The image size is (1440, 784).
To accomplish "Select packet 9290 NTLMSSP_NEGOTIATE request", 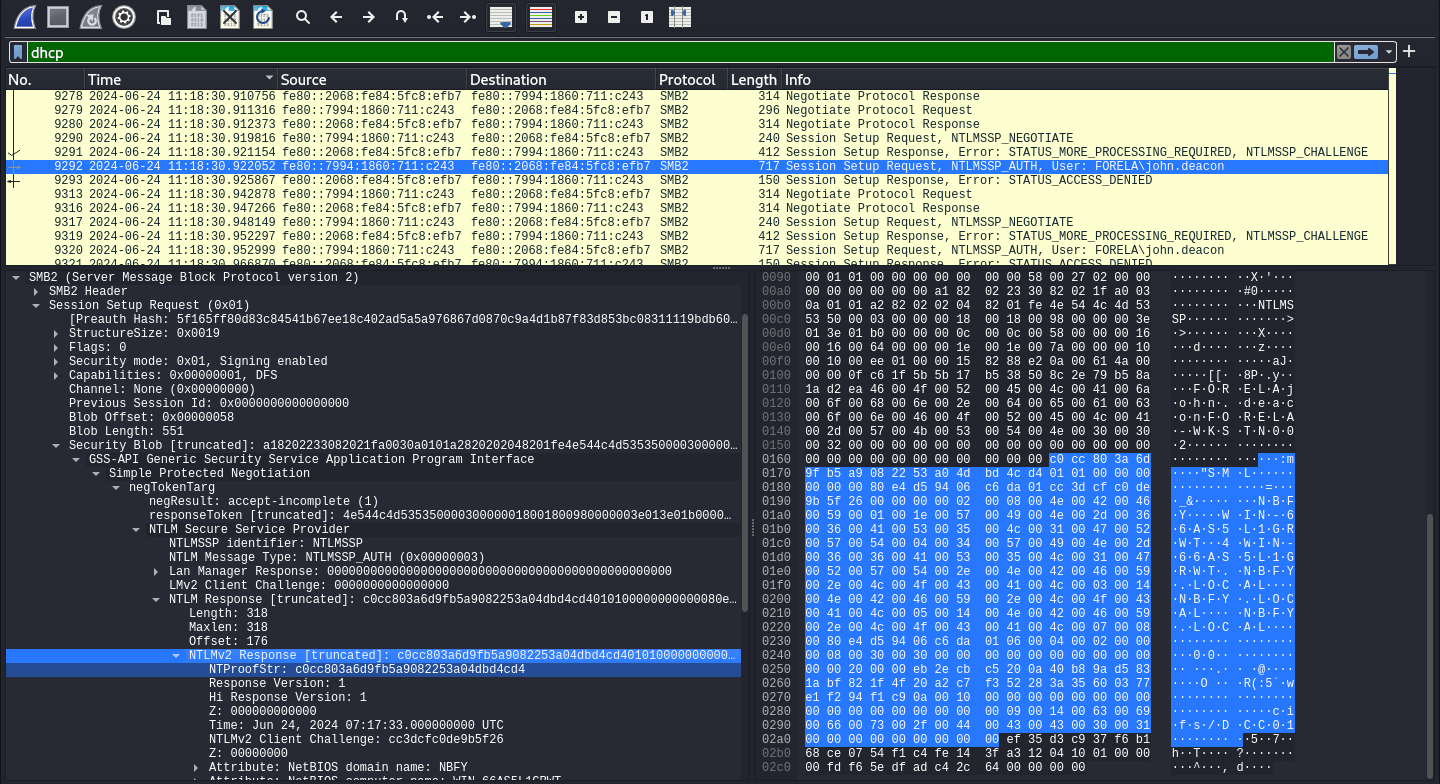I will tap(697, 138).
